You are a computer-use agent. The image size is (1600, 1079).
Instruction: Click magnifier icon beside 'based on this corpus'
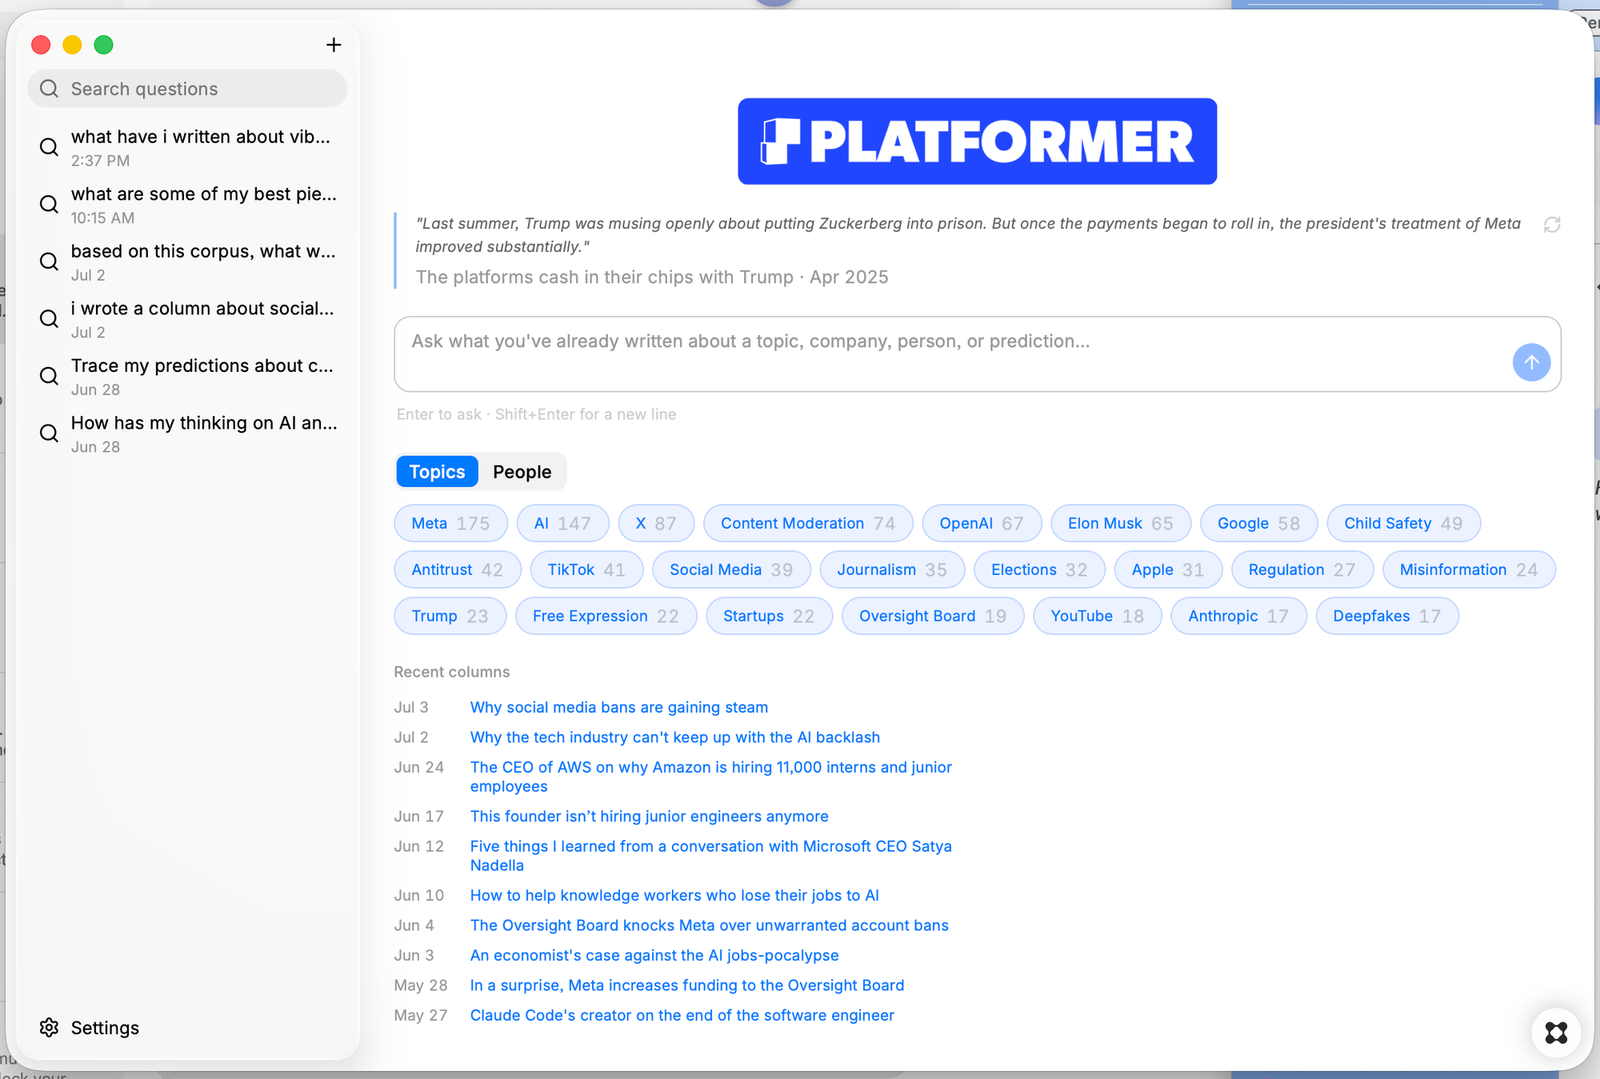click(x=49, y=261)
